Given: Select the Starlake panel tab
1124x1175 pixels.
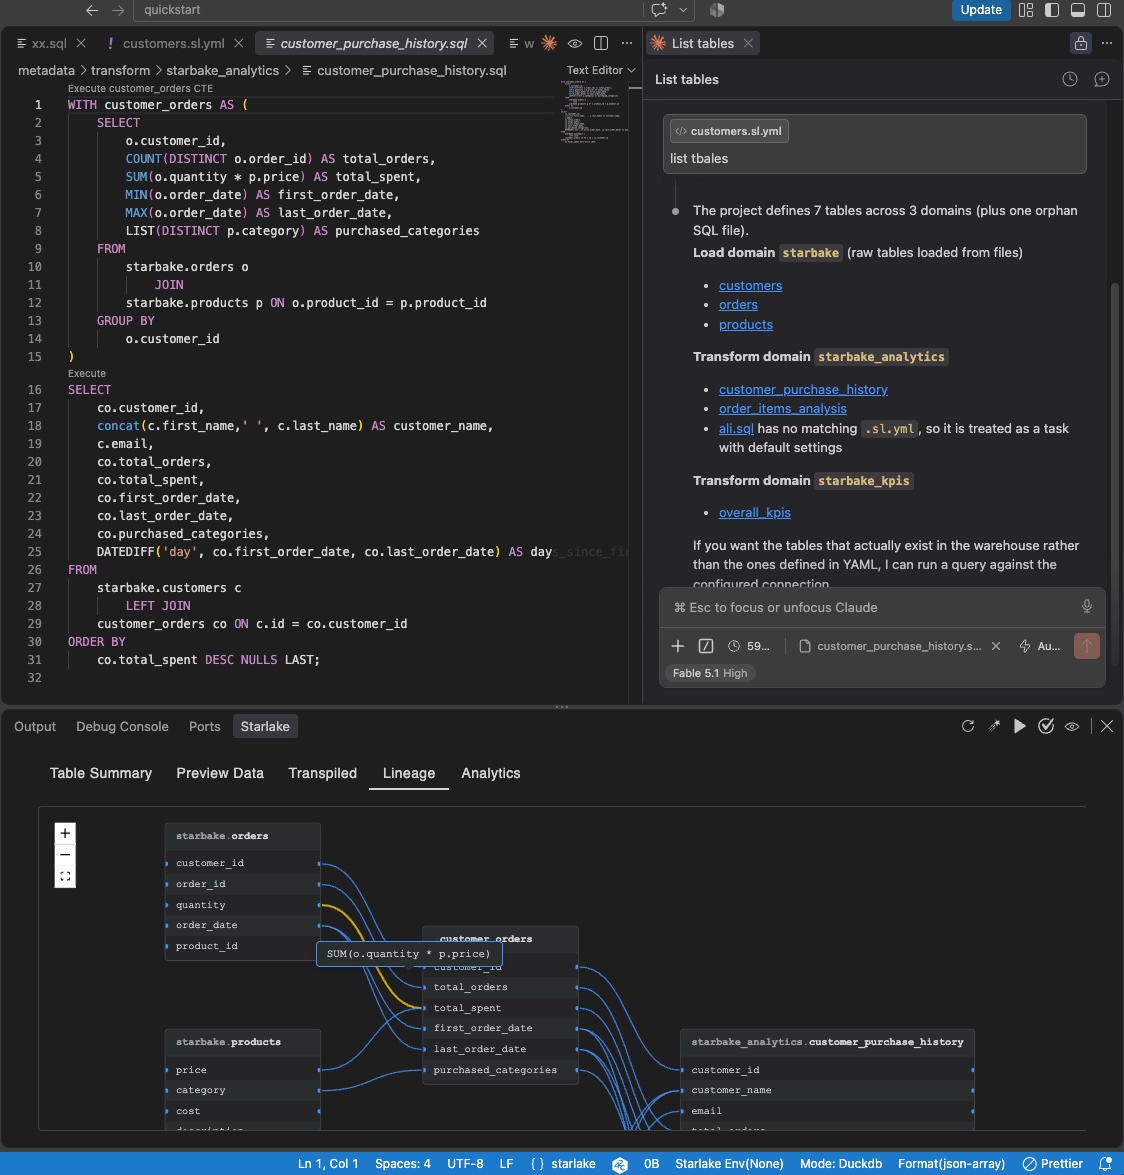Looking at the screenshot, I should click(x=265, y=726).
